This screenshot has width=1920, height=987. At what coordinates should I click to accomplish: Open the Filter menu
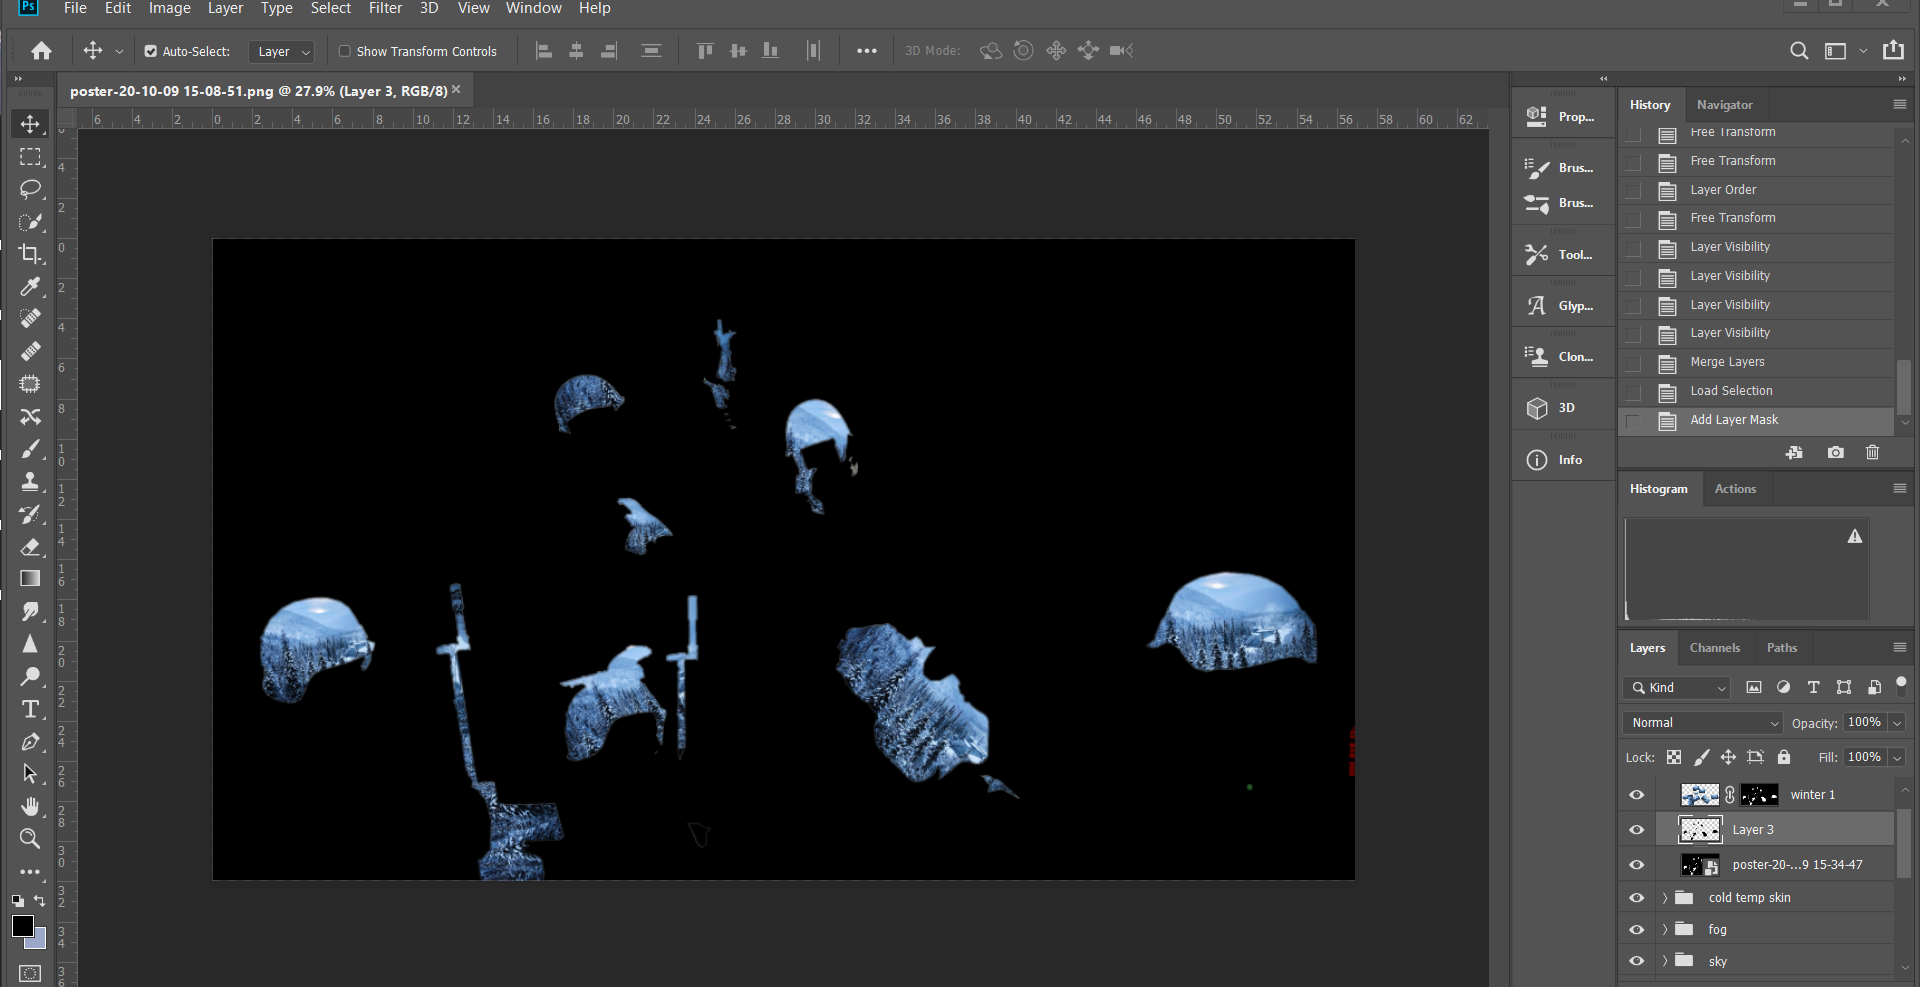(385, 9)
